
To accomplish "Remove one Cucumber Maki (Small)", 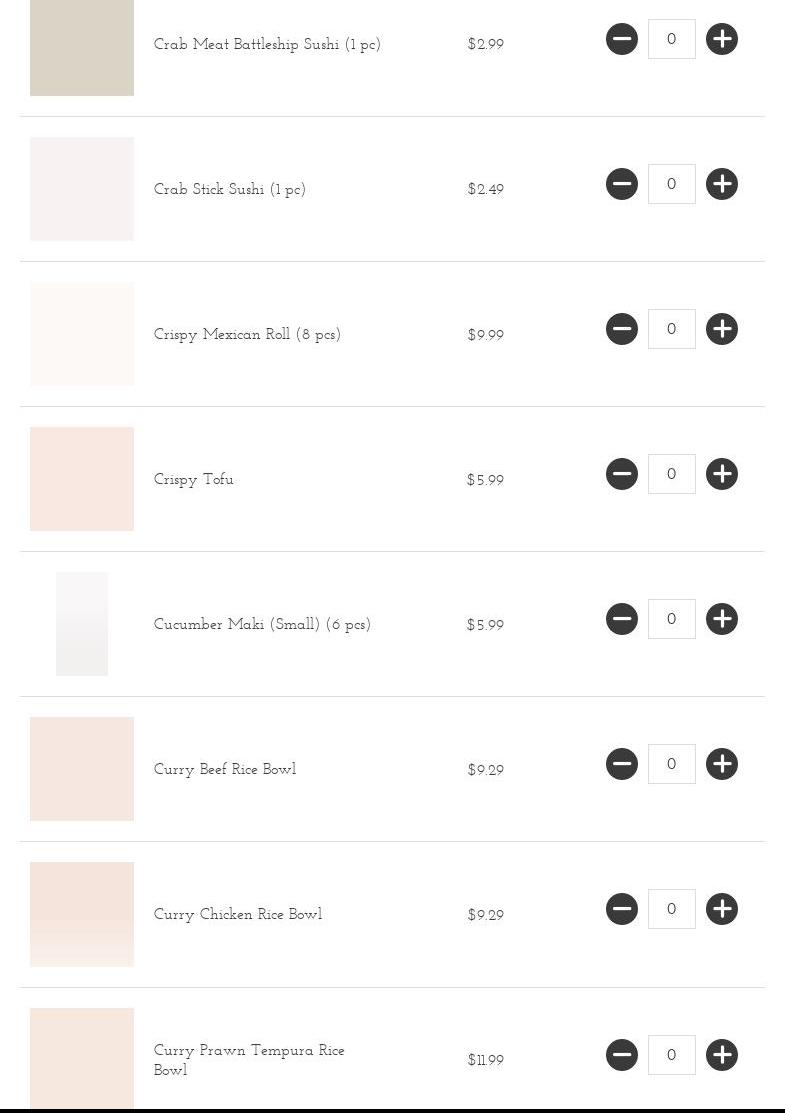I will tap(622, 619).
